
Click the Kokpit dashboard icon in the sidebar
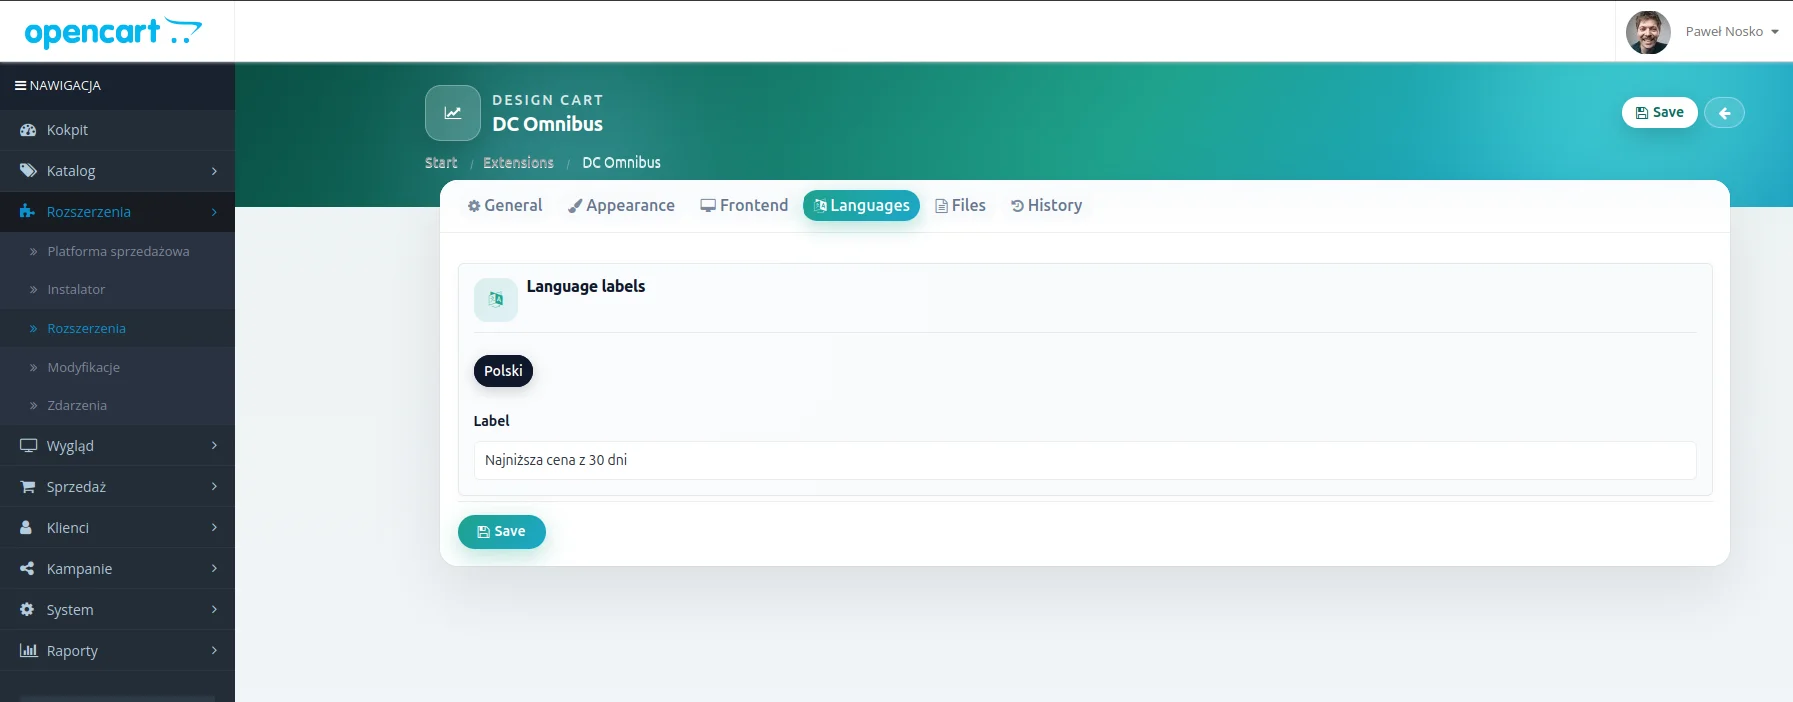(28, 130)
